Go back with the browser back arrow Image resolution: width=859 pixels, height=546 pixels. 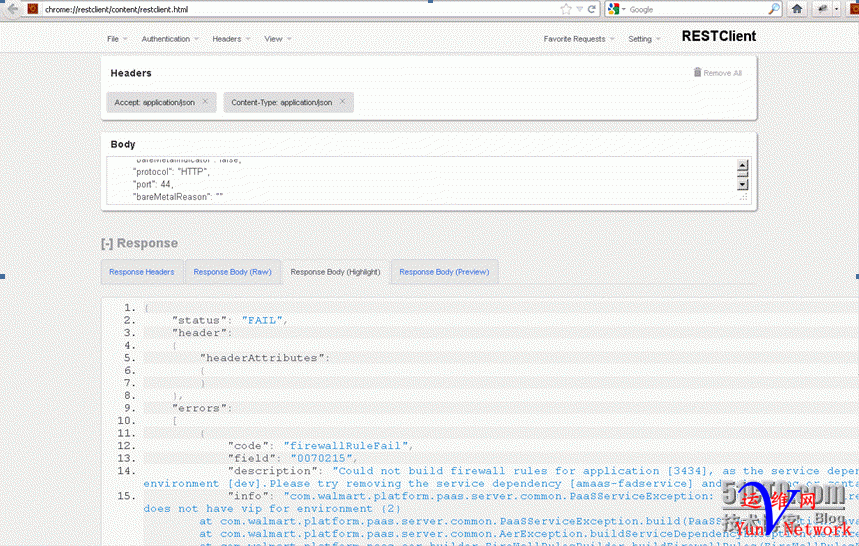point(12,9)
